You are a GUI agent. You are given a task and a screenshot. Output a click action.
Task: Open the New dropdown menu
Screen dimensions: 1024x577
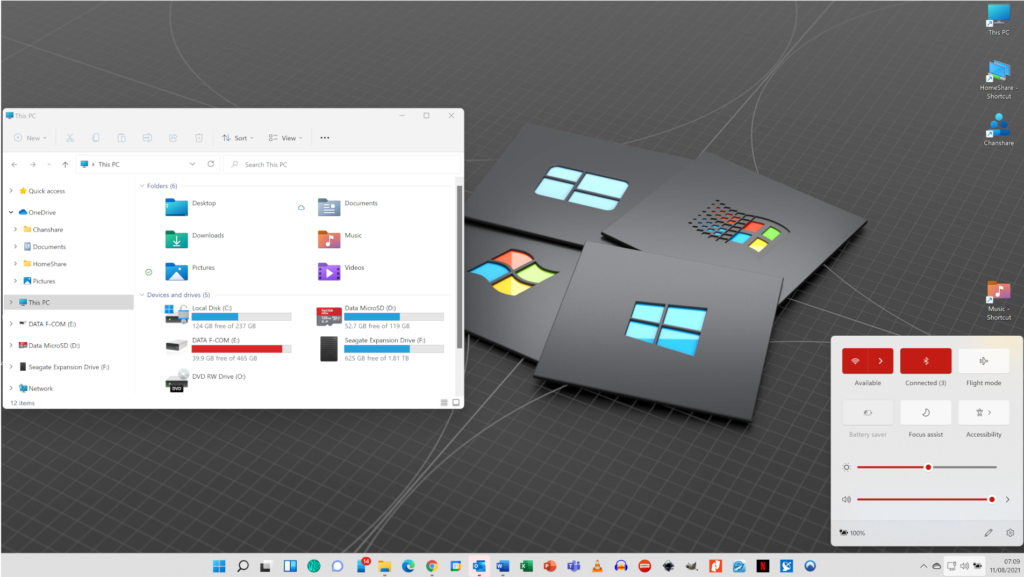[x=30, y=138]
